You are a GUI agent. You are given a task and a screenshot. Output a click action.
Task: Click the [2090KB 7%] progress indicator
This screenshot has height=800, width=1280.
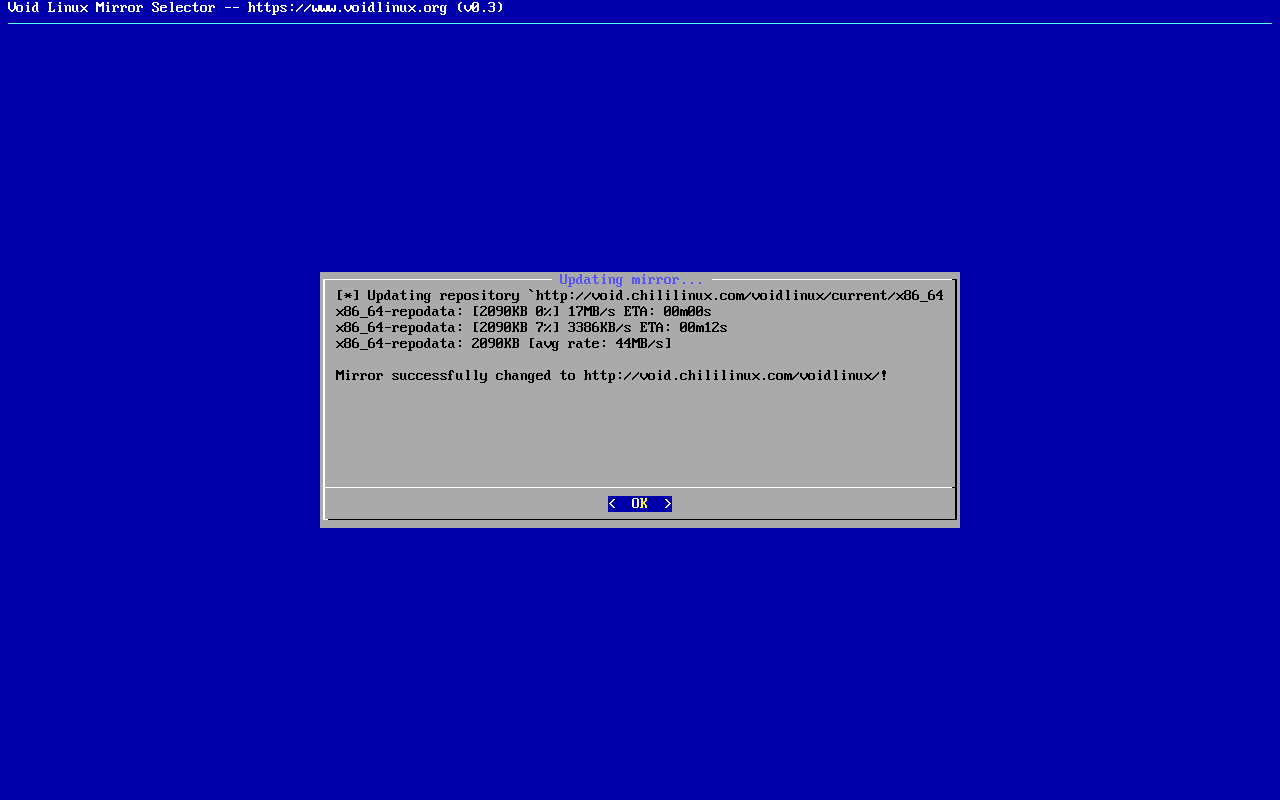point(515,328)
